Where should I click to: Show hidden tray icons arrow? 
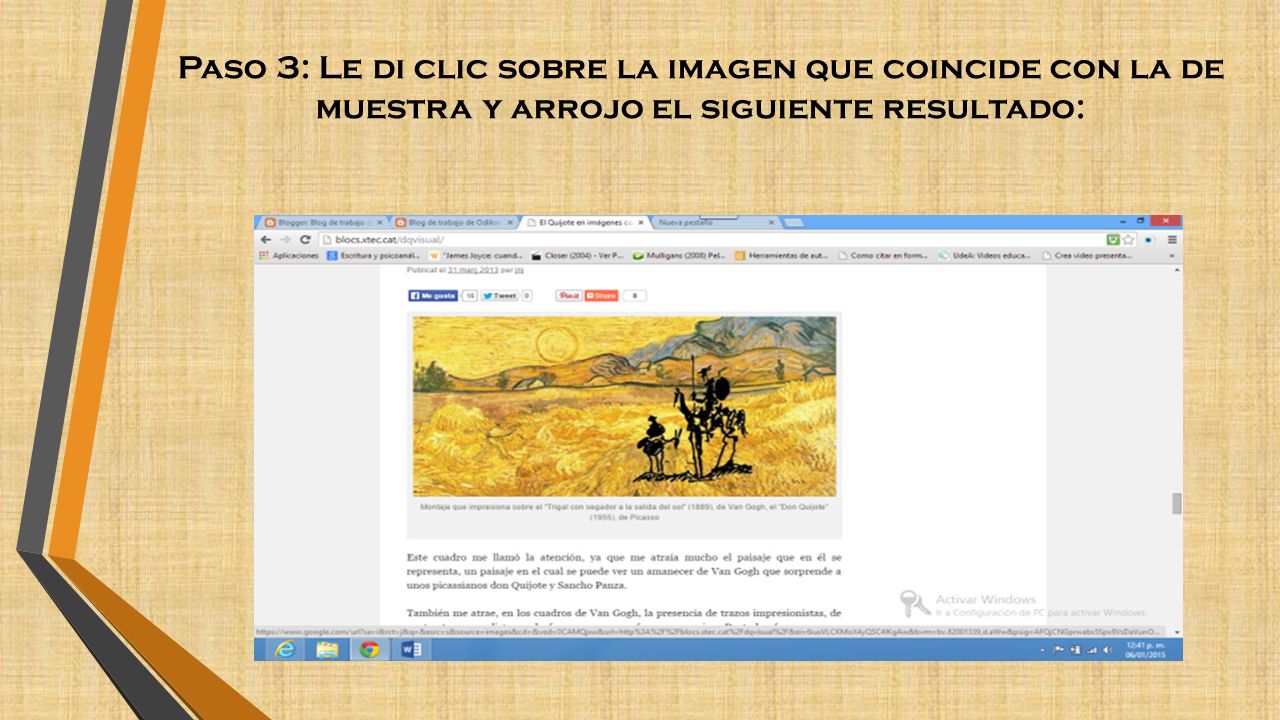pos(1044,650)
